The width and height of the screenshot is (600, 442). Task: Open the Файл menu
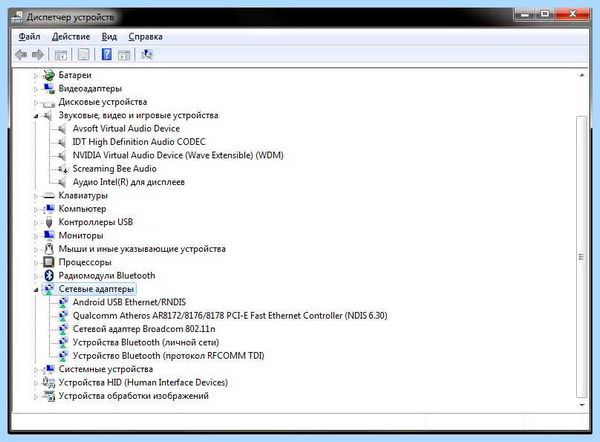click(x=29, y=37)
